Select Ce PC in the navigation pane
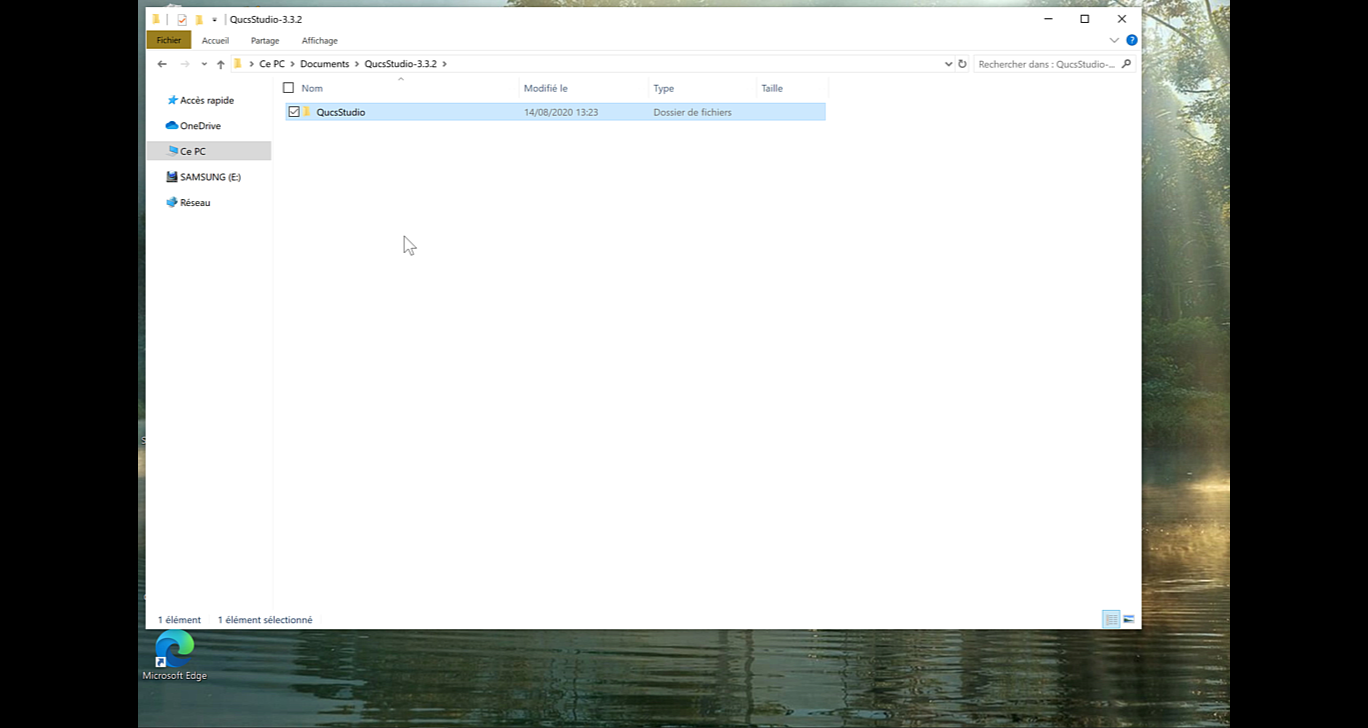This screenshot has width=1368, height=728. tap(209, 151)
